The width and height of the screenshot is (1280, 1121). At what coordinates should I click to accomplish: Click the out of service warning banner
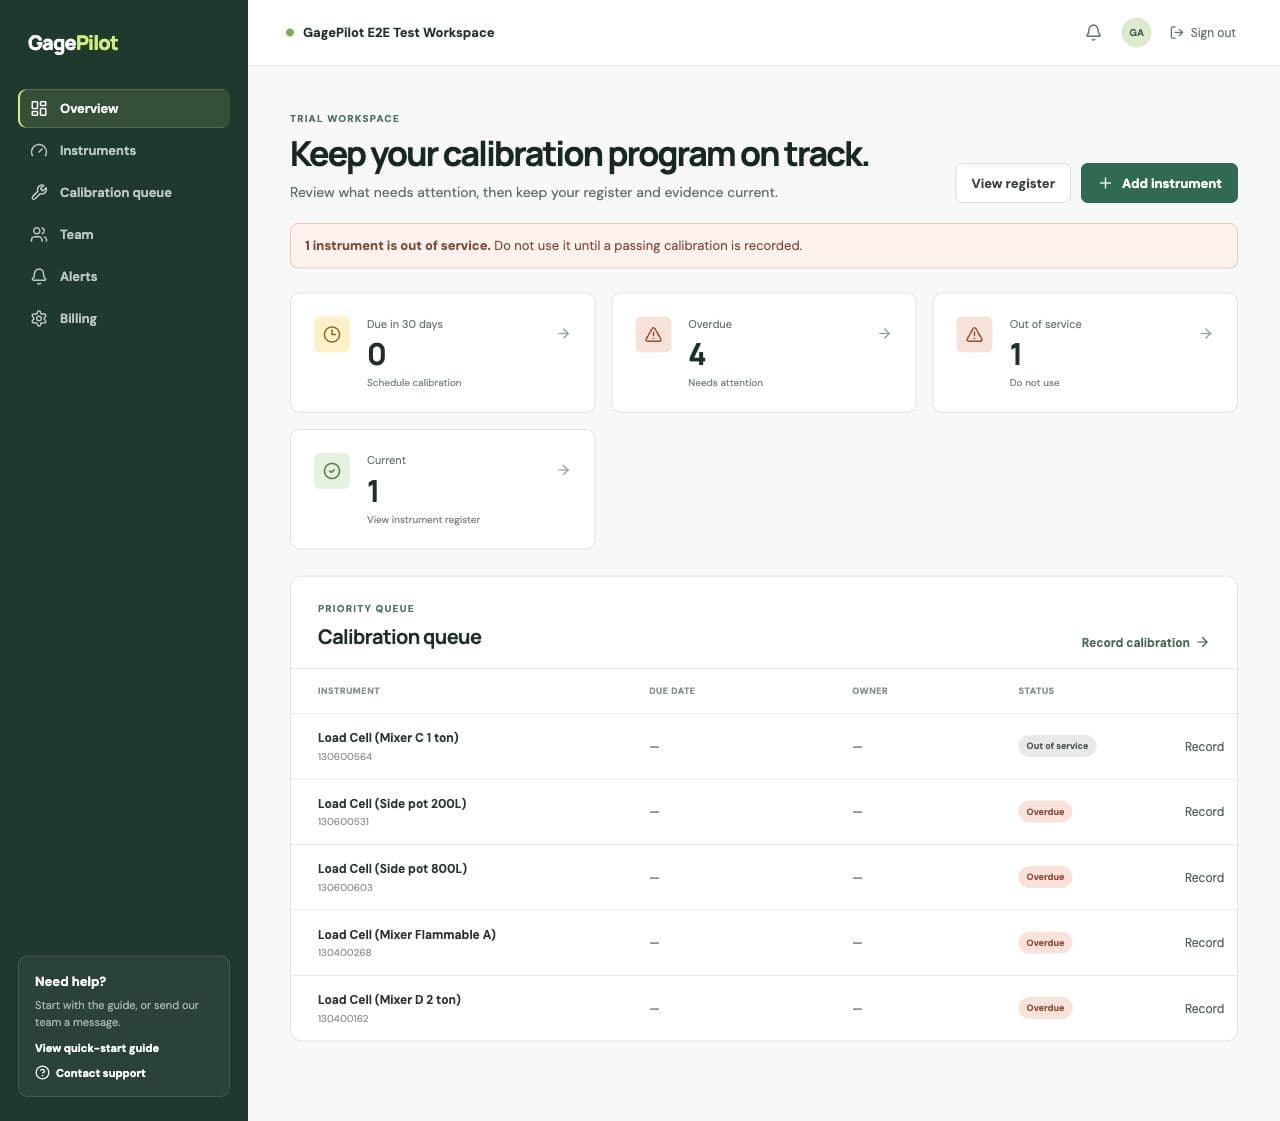pos(763,245)
